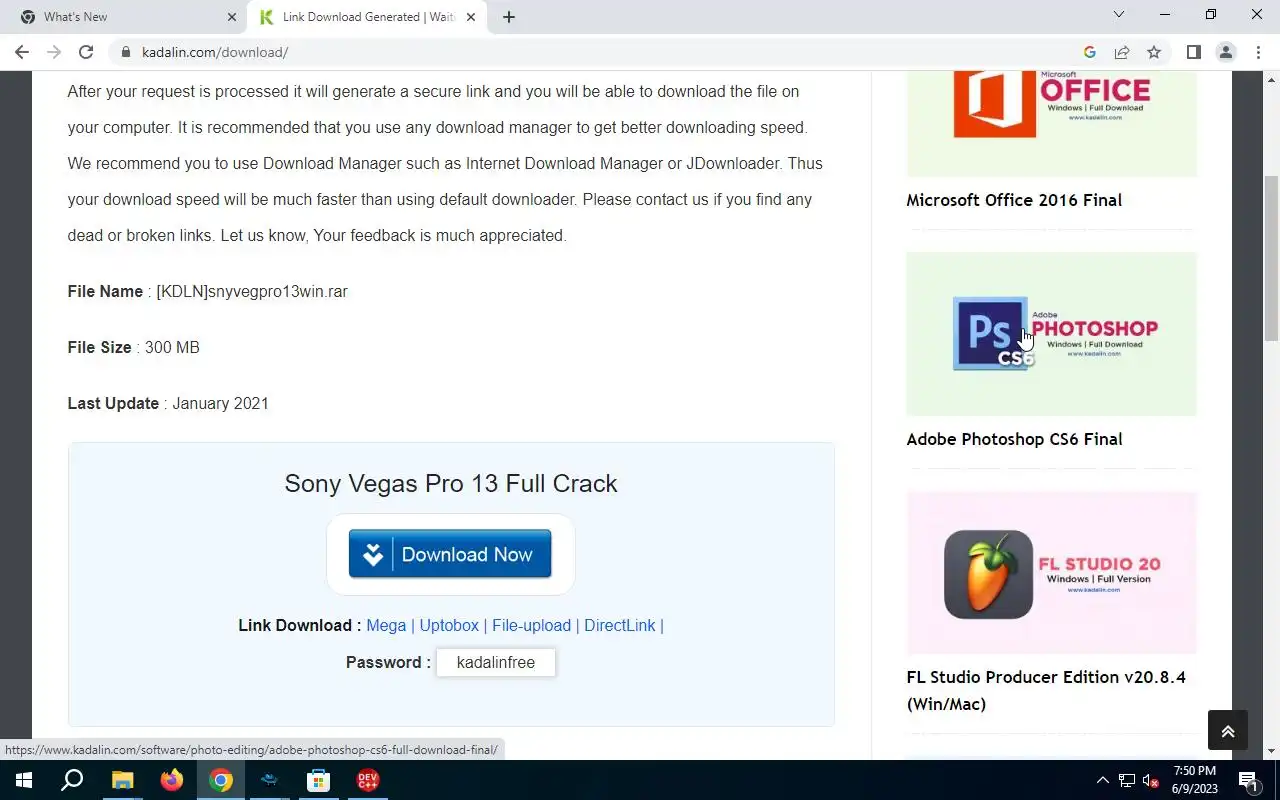Click the Chrome taskbar icon
1280x800 pixels.
pos(221,780)
